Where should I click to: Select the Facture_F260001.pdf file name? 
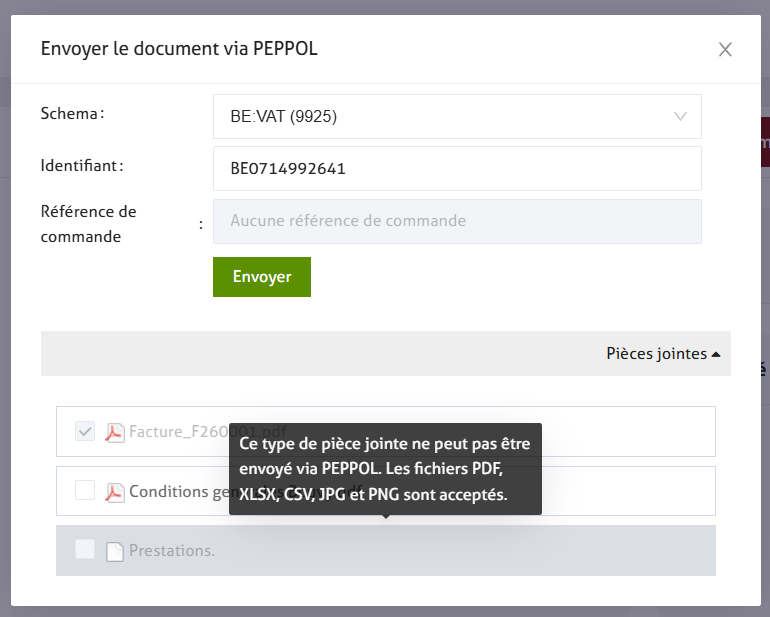point(178,432)
